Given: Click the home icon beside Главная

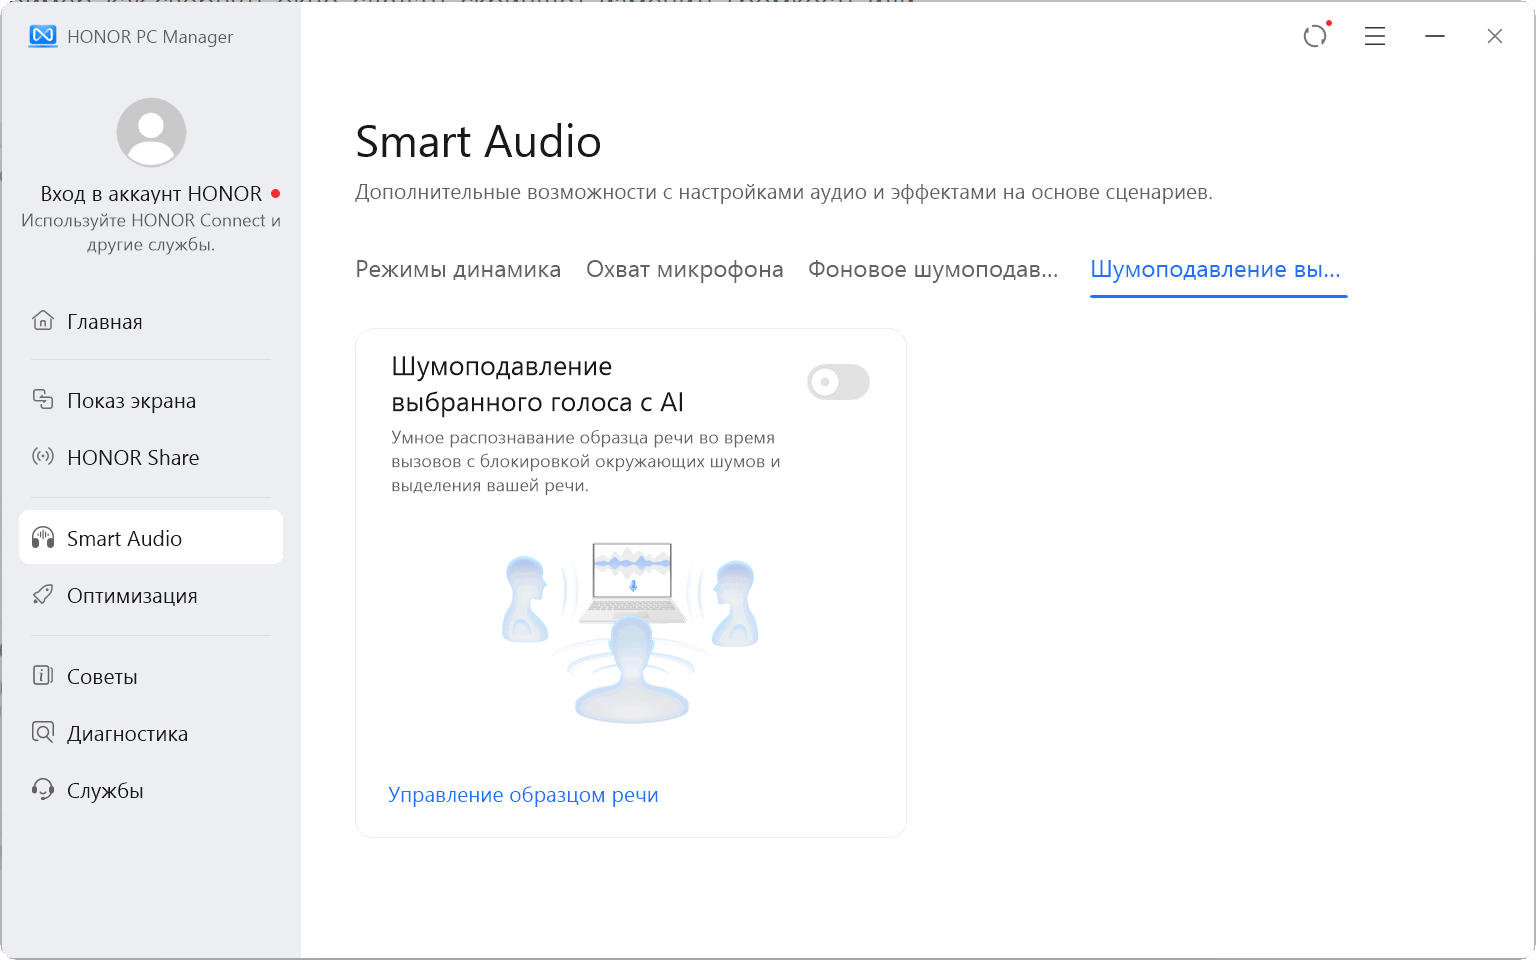Looking at the screenshot, I should (43, 321).
